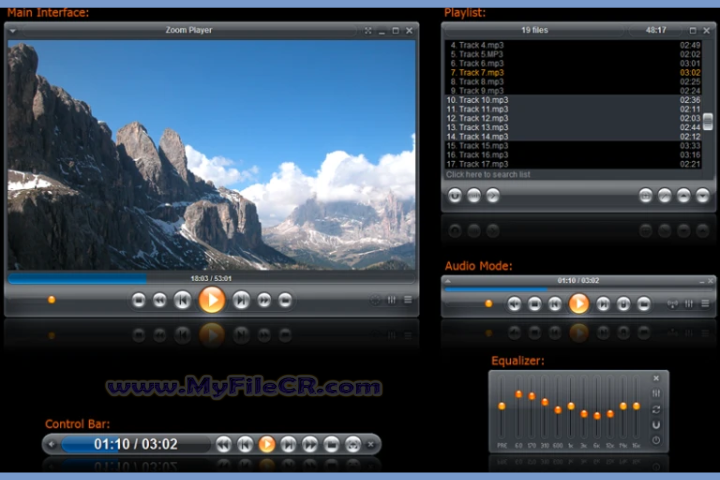
Task: Select 5. Track 5.MP3 in the playlist
Action: pyautogui.click(x=573, y=54)
